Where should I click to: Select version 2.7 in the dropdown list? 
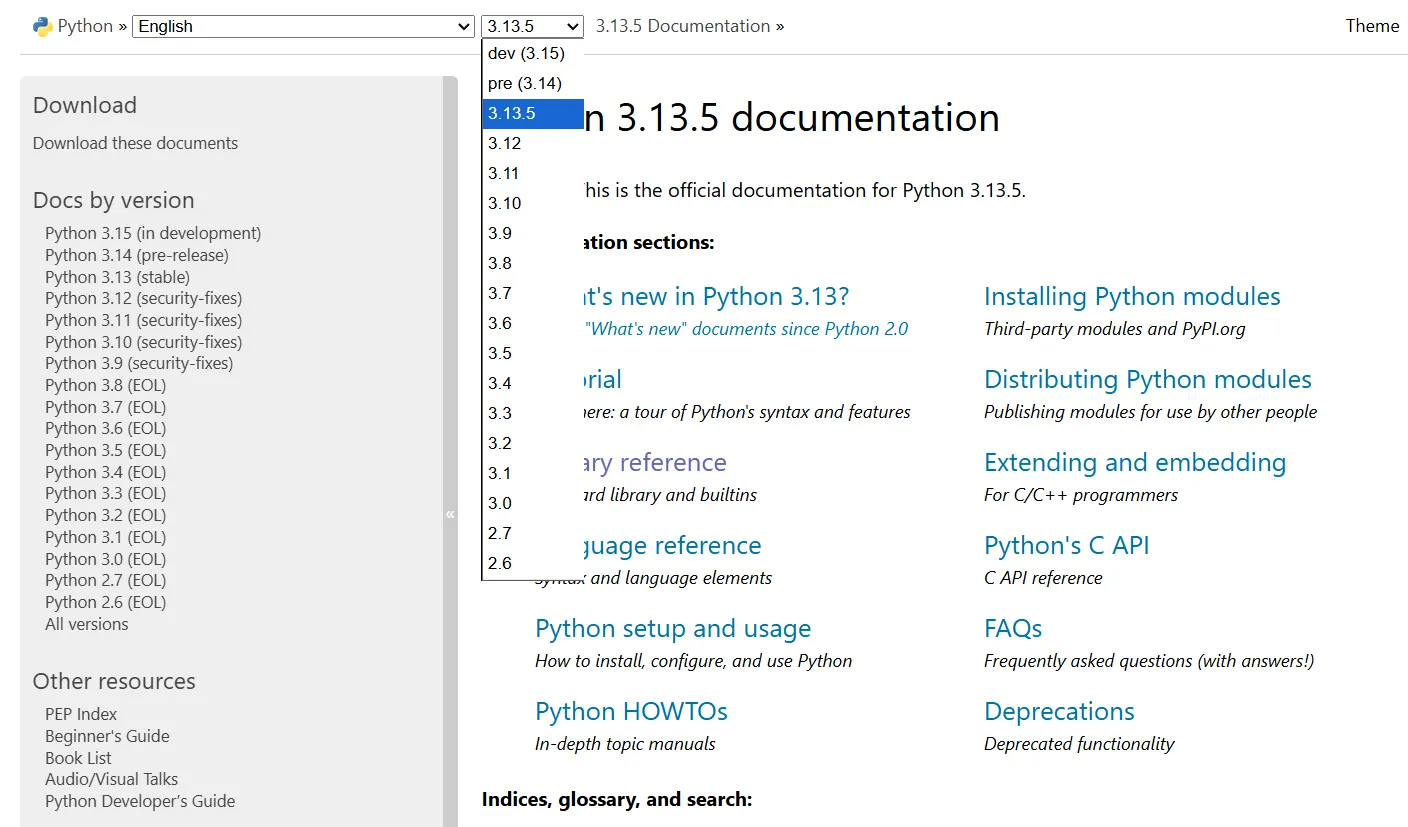[x=500, y=534]
